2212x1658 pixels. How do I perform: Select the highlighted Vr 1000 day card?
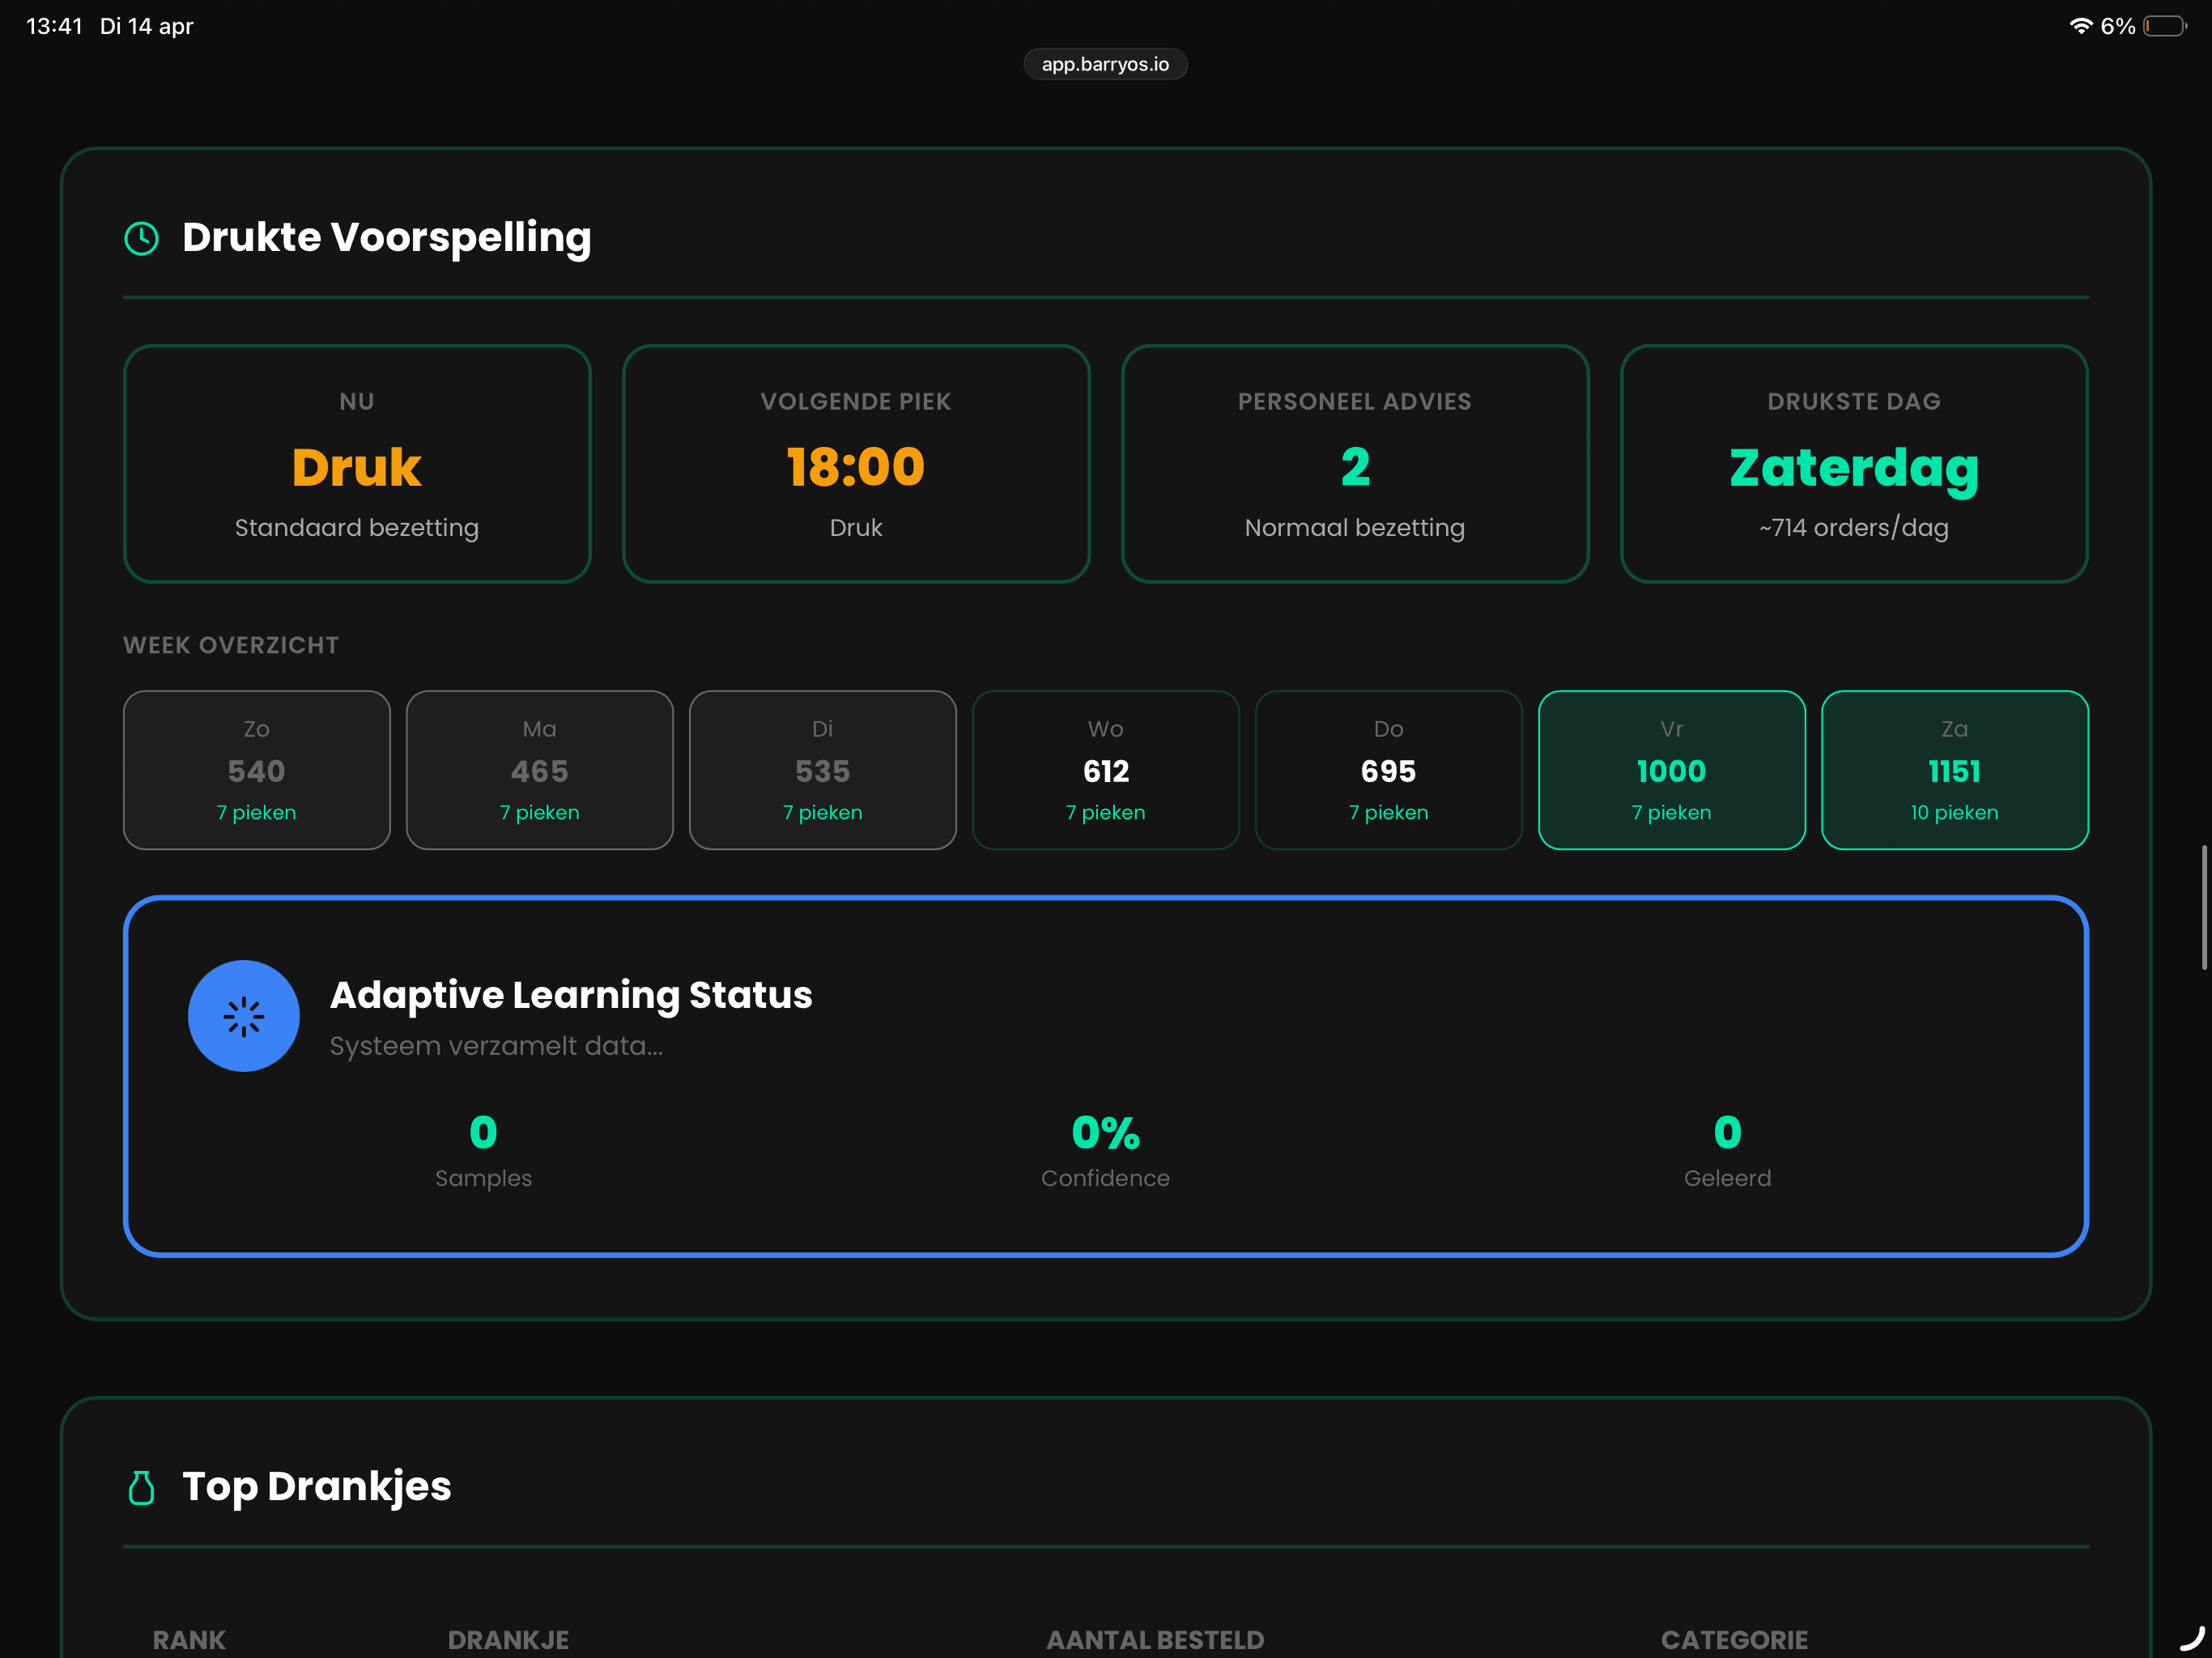click(1671, 770)
